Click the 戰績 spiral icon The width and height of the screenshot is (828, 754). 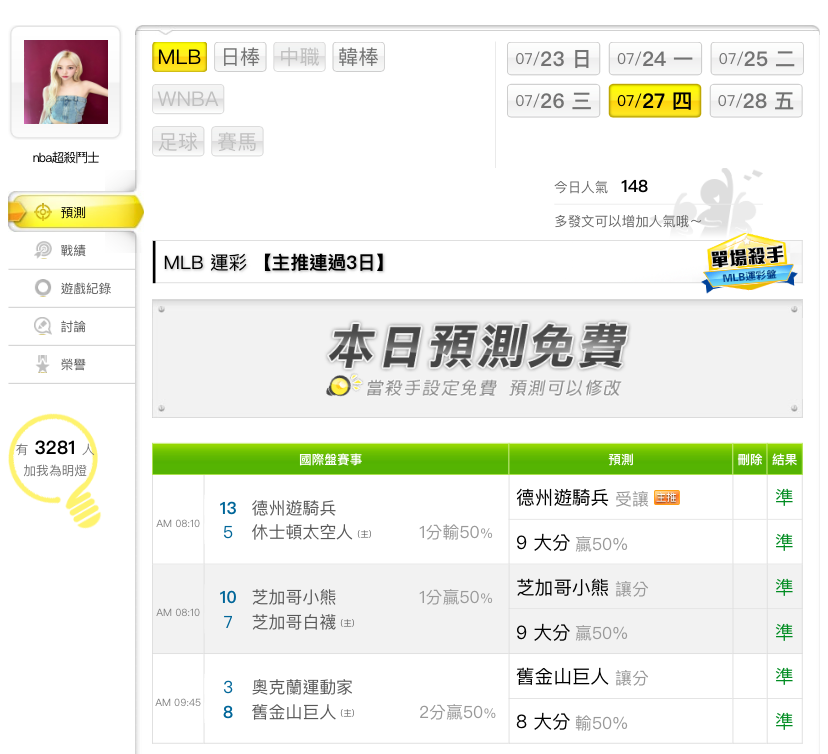[43, 250]
